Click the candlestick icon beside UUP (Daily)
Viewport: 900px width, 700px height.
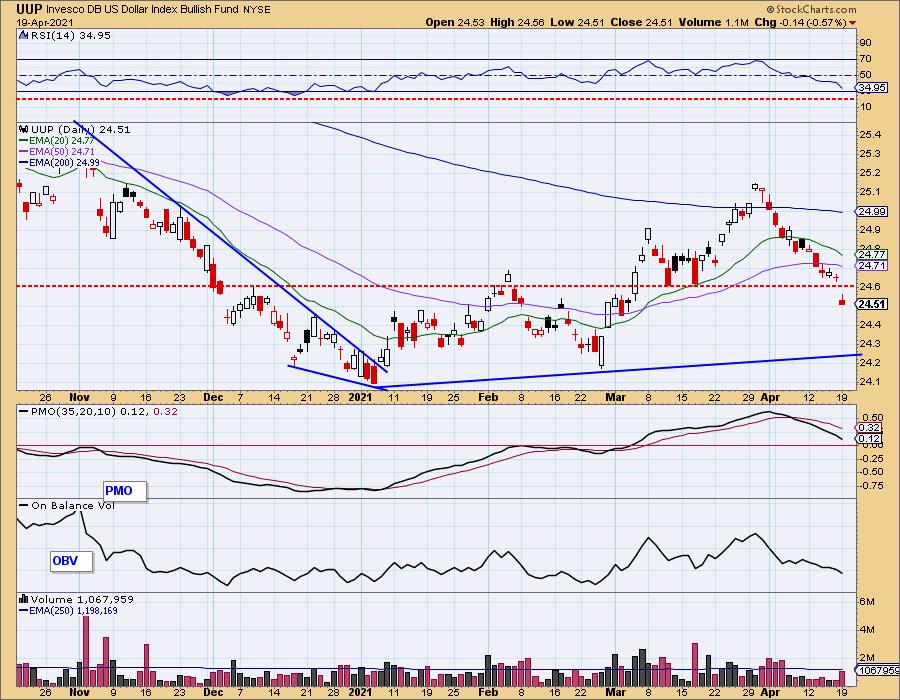(24, 129)
